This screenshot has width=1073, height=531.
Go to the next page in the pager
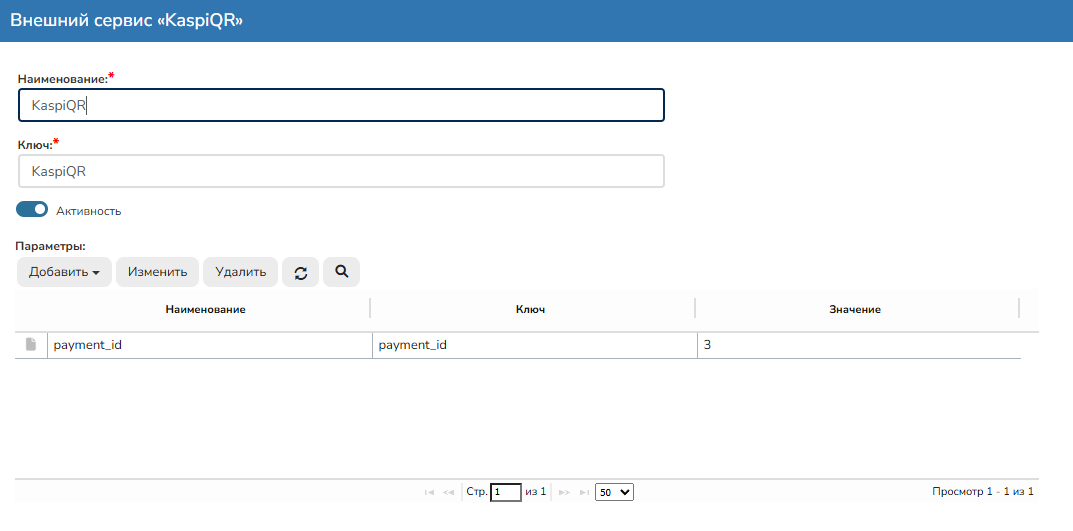tap(564, 492)
